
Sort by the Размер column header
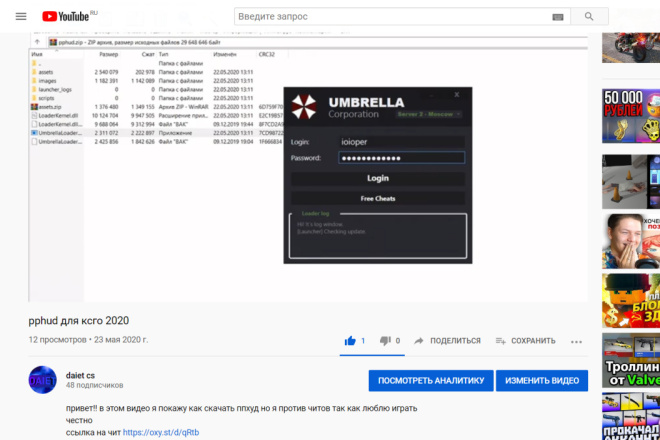pos(109,54)
